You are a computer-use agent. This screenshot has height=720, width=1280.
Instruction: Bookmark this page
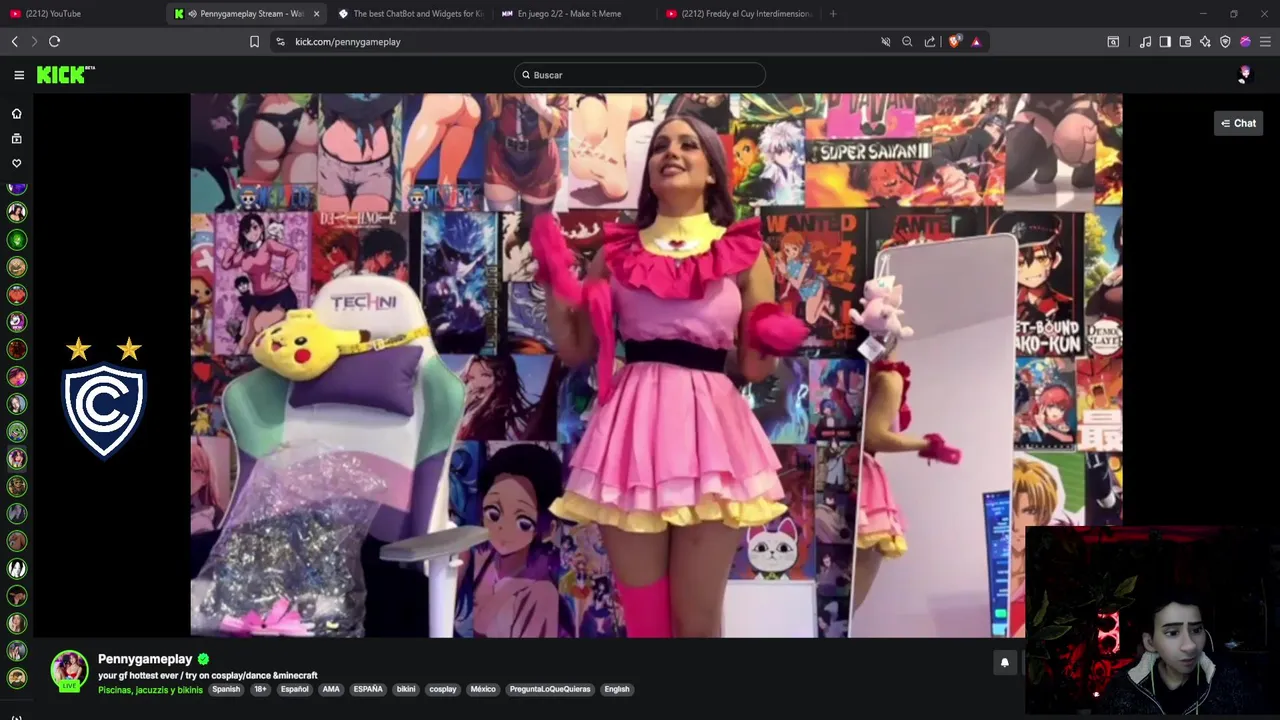tap(254, 41)
